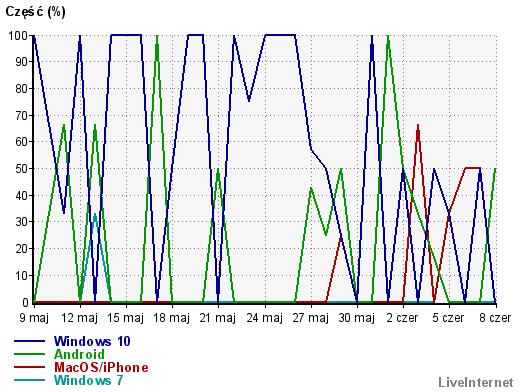The image size is (520, 392).
Task: Click the Windows 10 legend label
Action: tap(92, 341)
